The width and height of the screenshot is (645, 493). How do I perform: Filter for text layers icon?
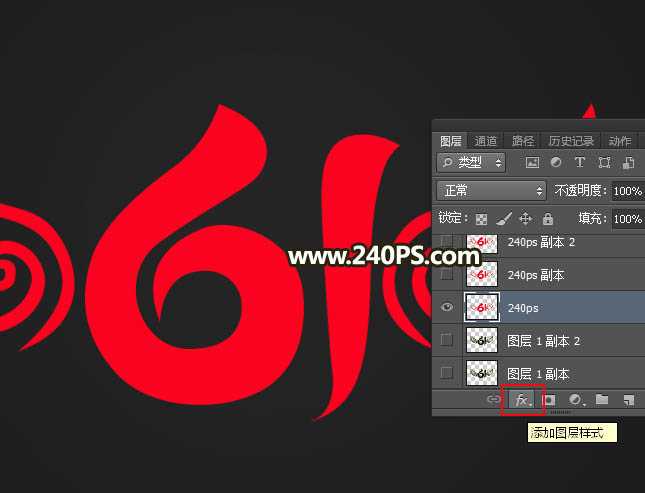pos(580,162)
